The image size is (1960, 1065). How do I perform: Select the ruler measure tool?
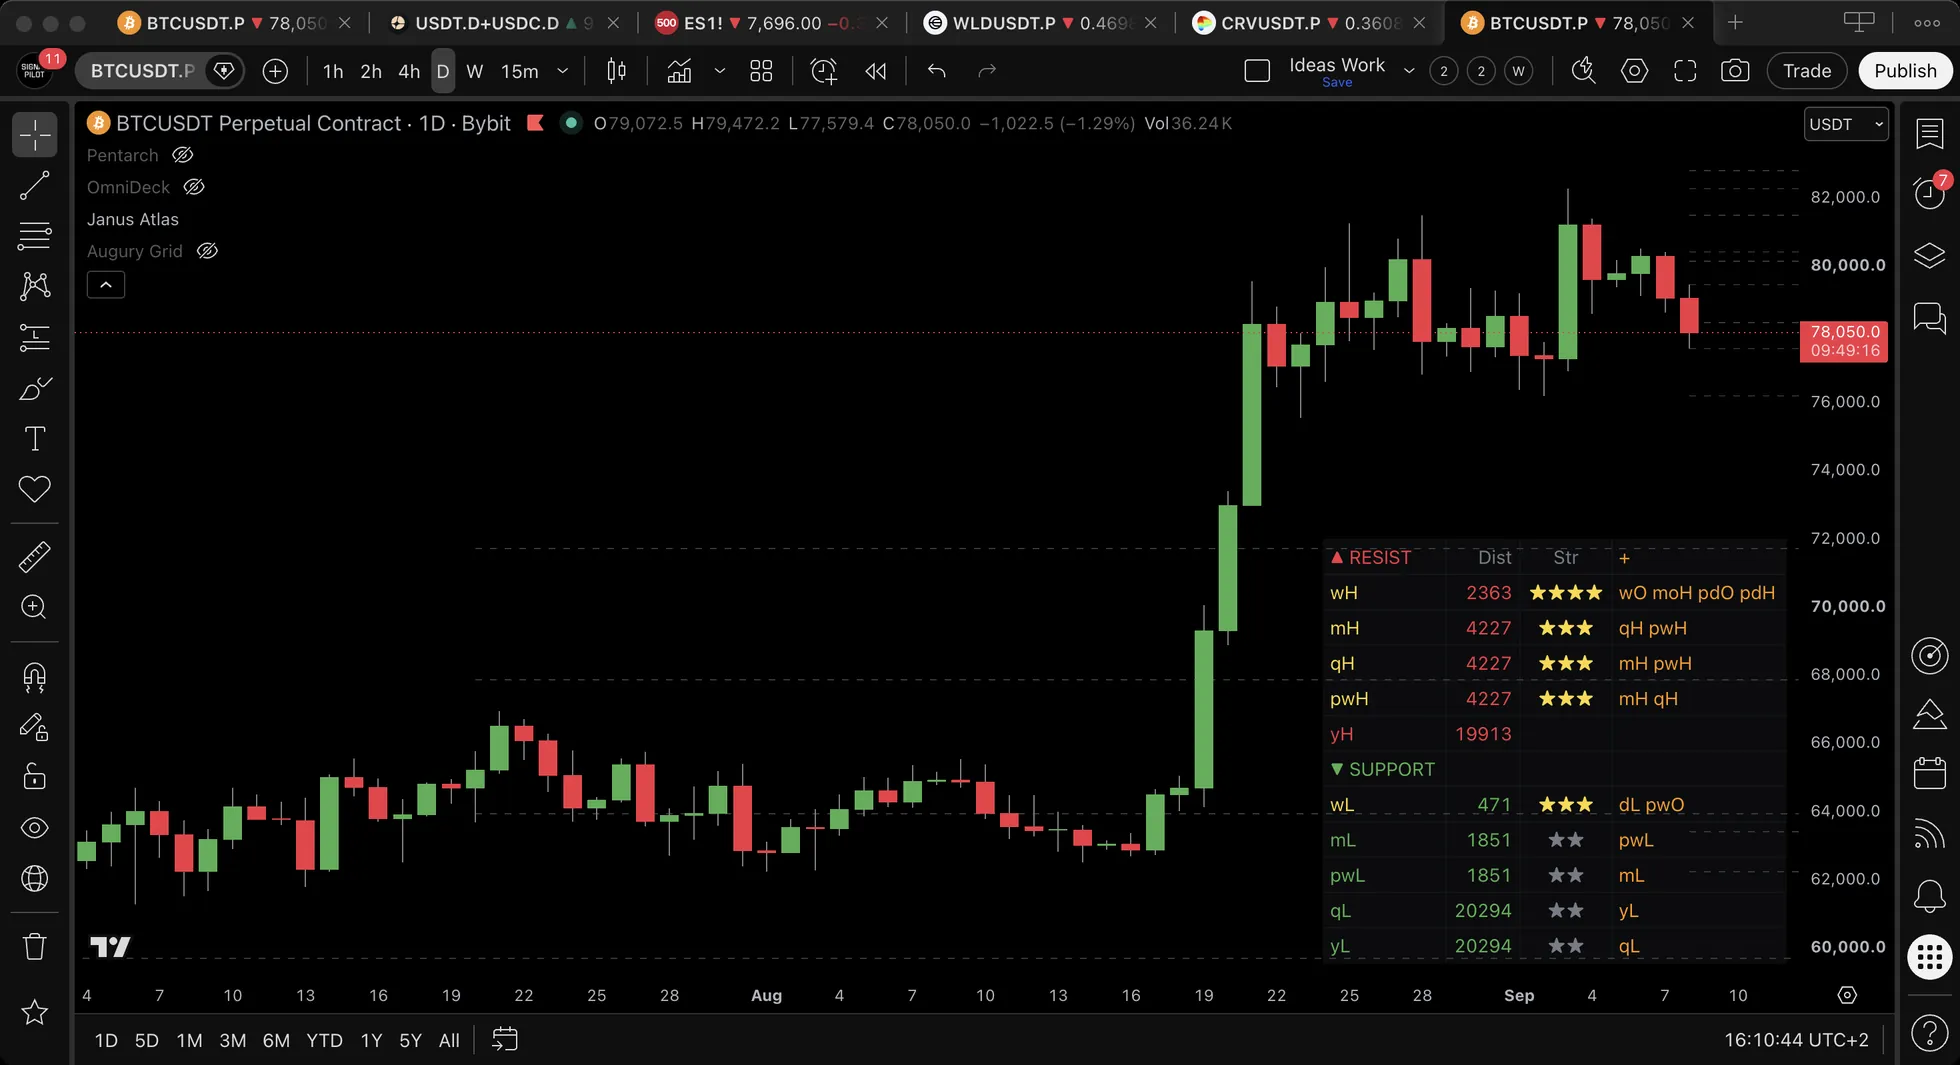pyautogui.click(x=34, y=557)
